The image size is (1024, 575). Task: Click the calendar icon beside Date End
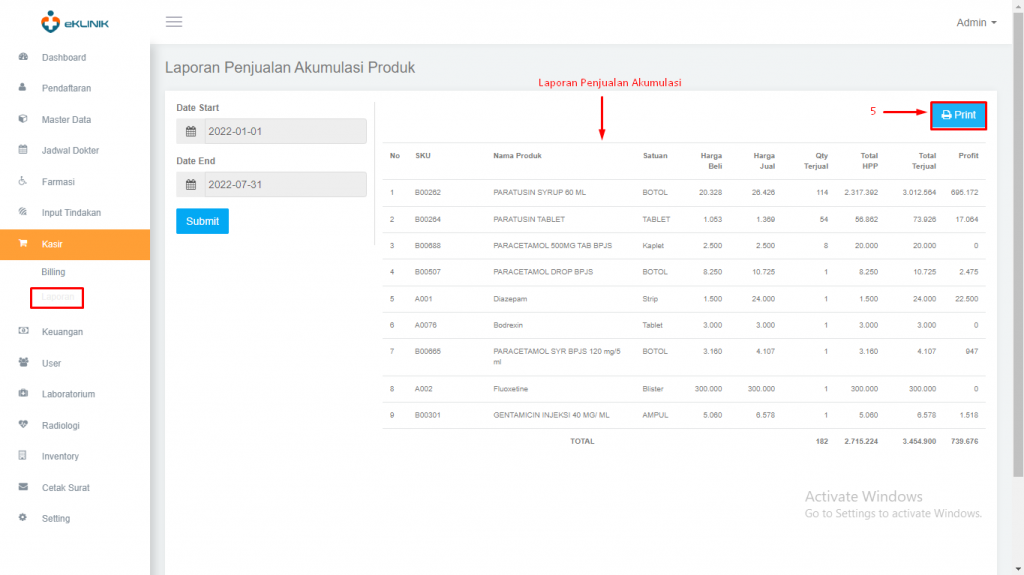[190, 185]
